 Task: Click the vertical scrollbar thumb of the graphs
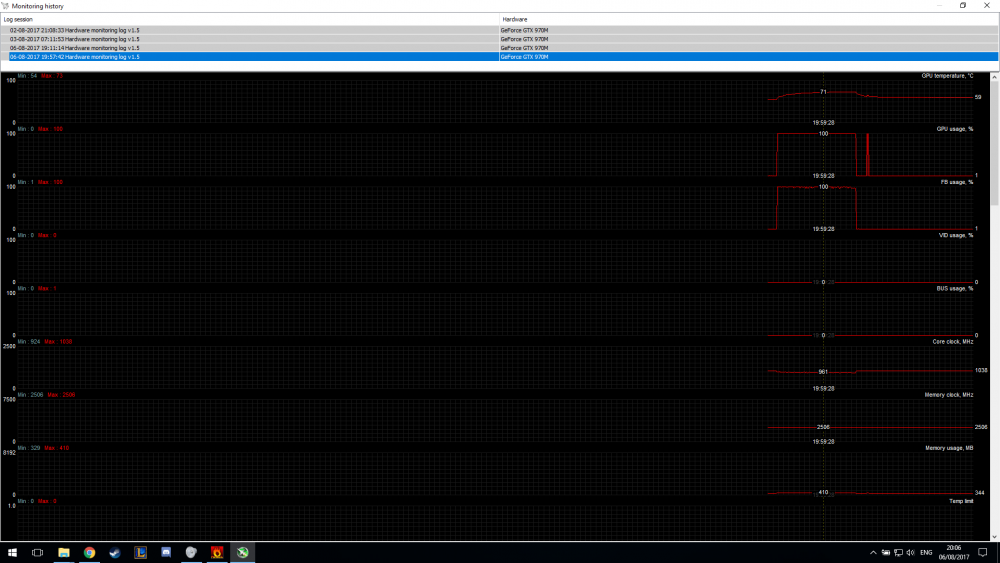(994, 143)
